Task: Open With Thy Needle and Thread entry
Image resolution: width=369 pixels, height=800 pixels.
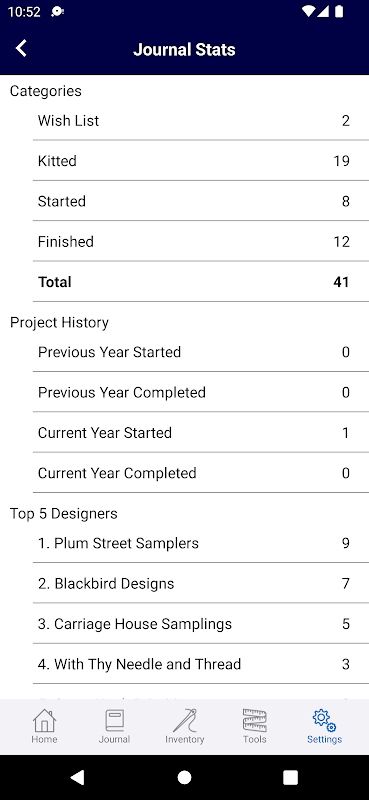Action: tap(201, 664)
